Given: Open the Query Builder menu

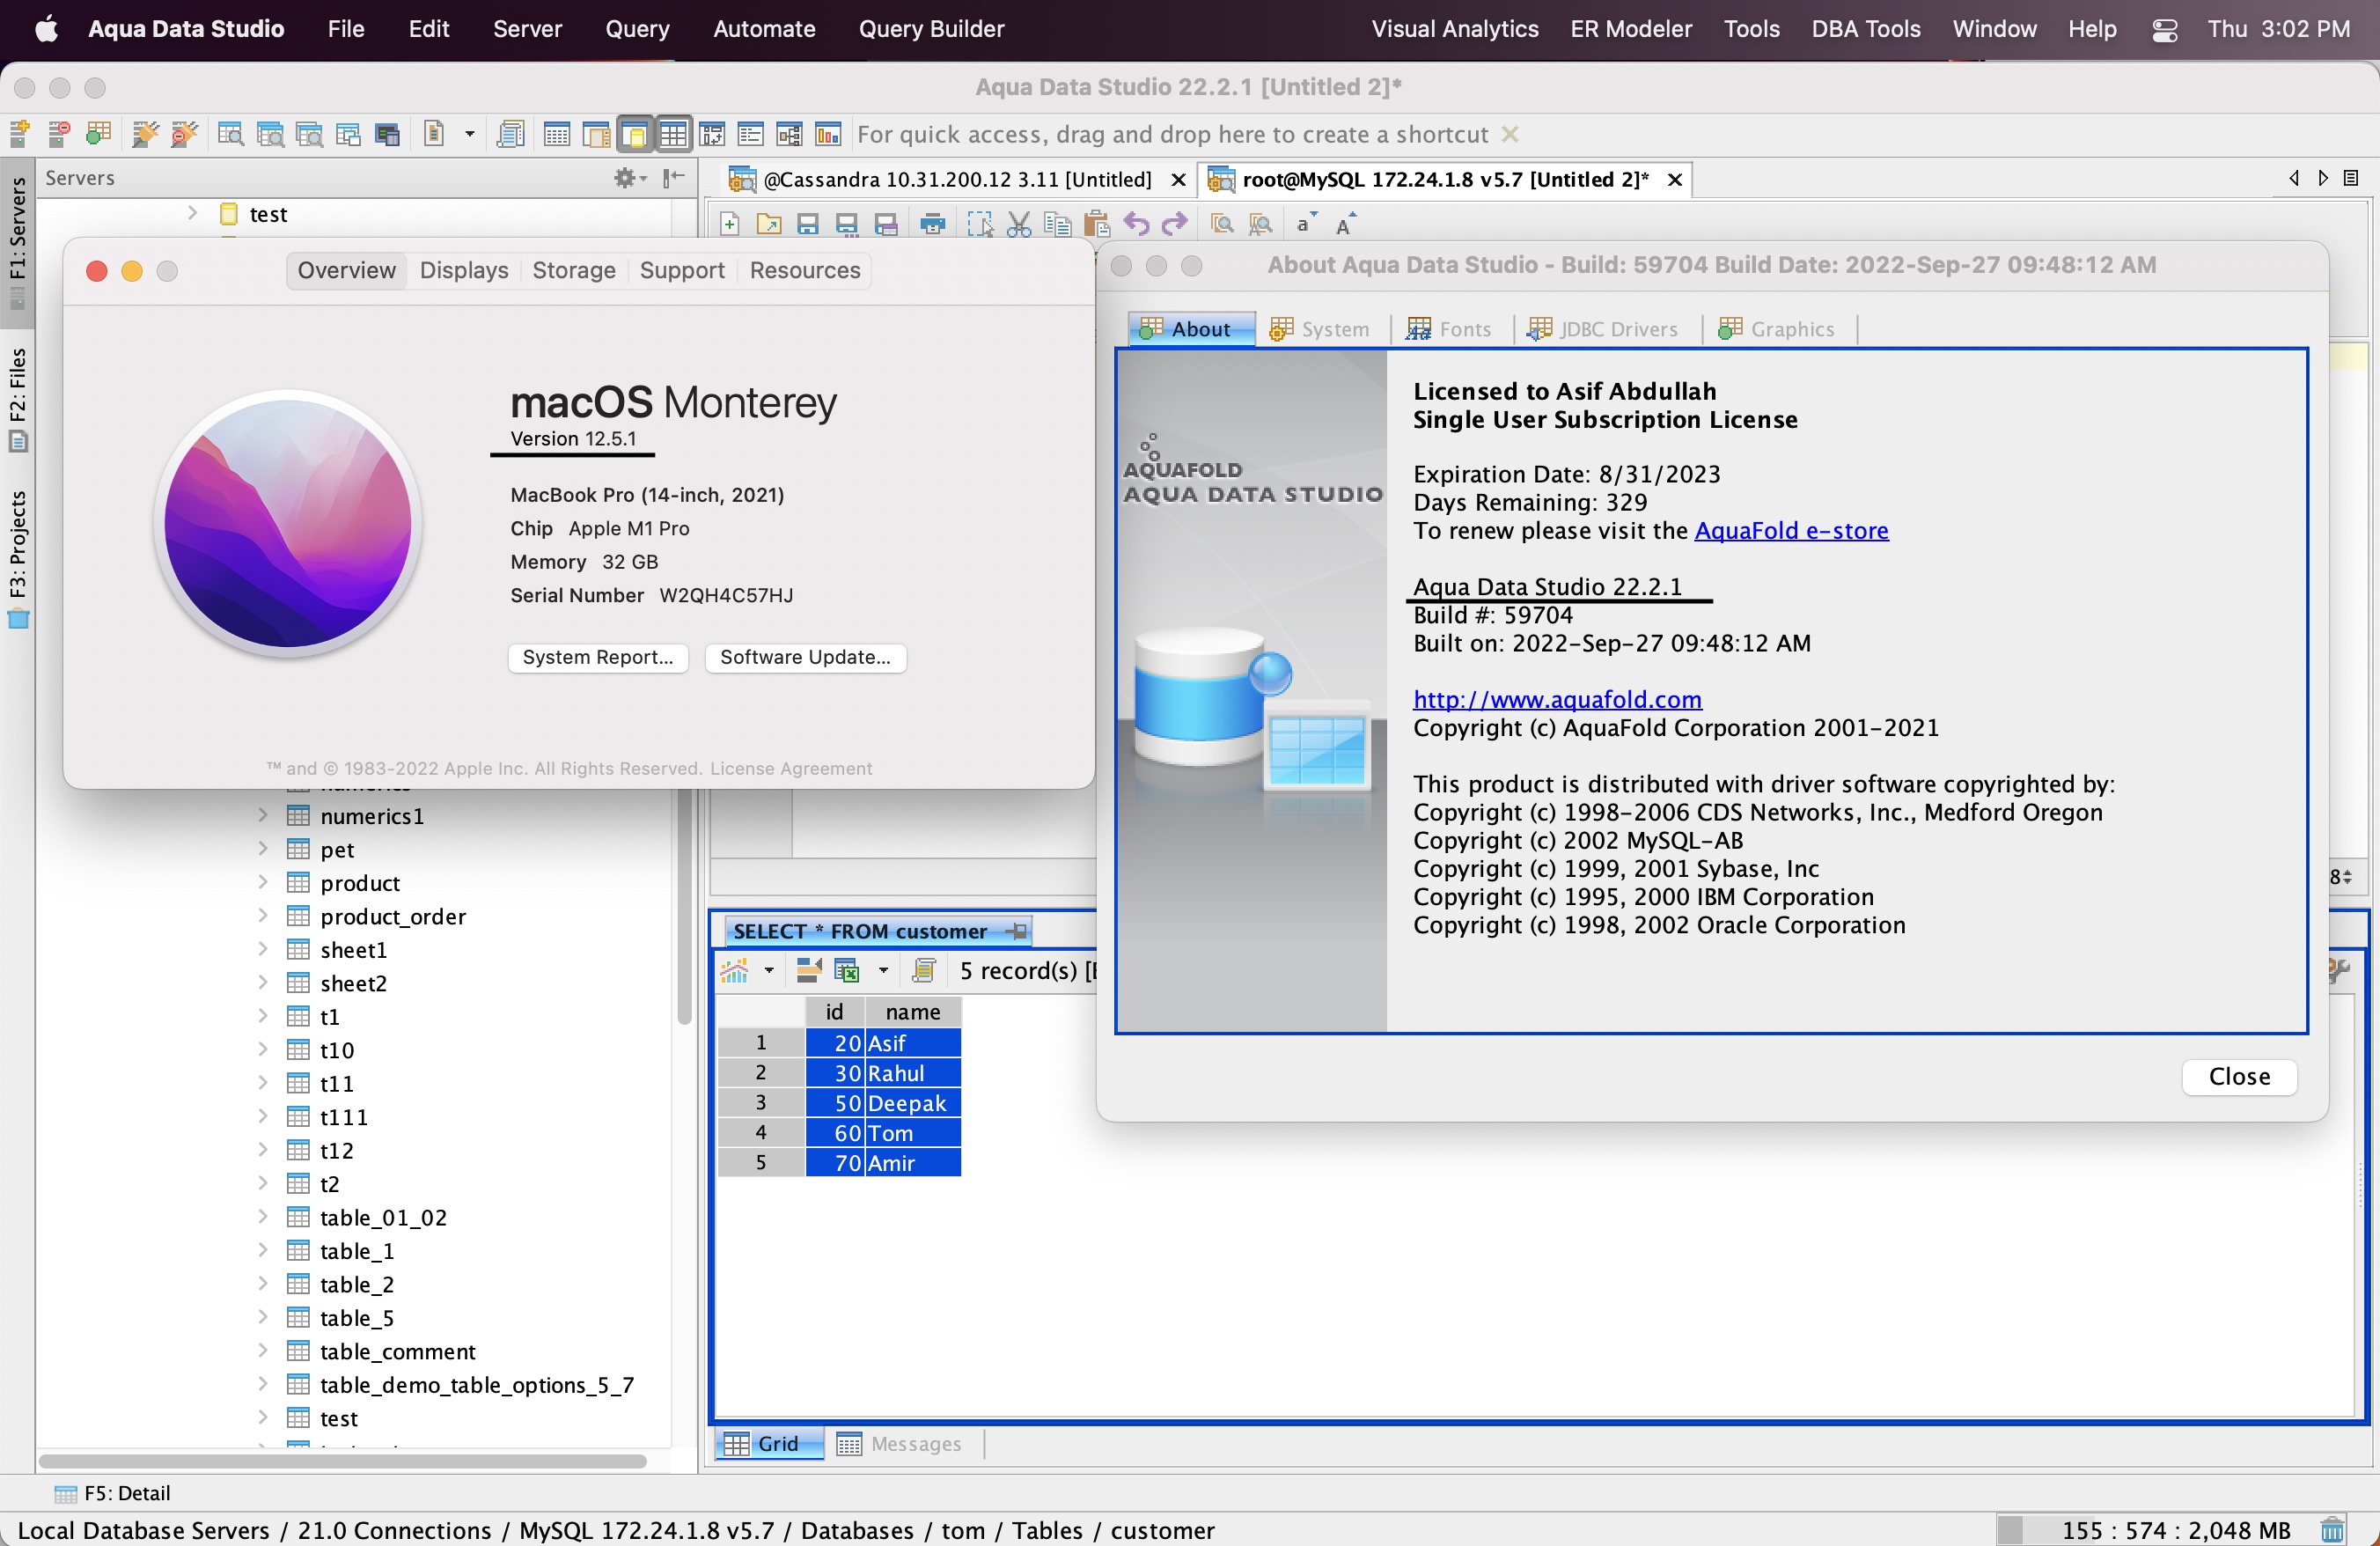Looking at the screenshot, I should [x=930, y=29].
